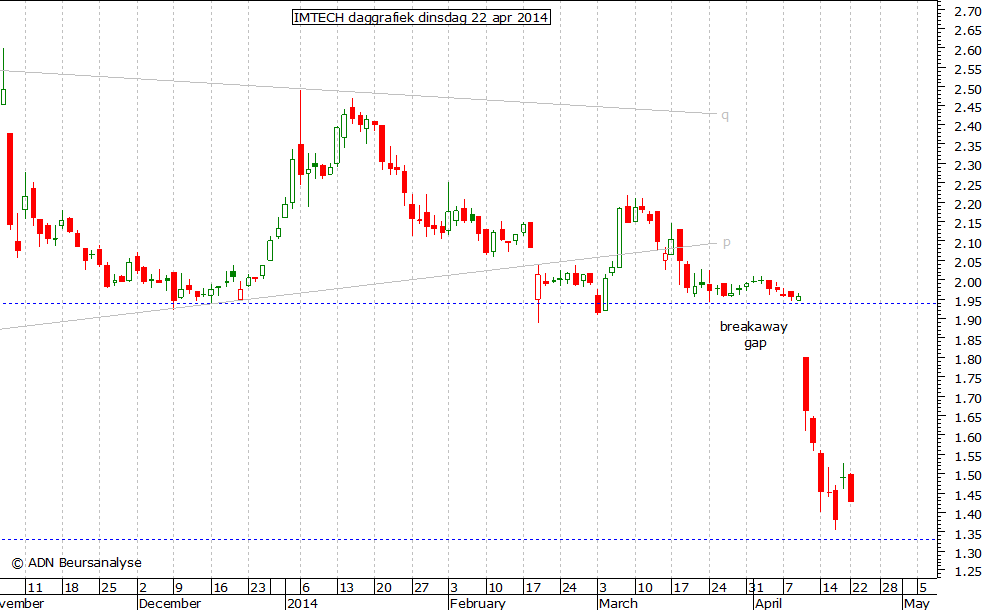The image size is (985, 610).
Task: Click the price axis label 2.00
Action: coord(967,282)
